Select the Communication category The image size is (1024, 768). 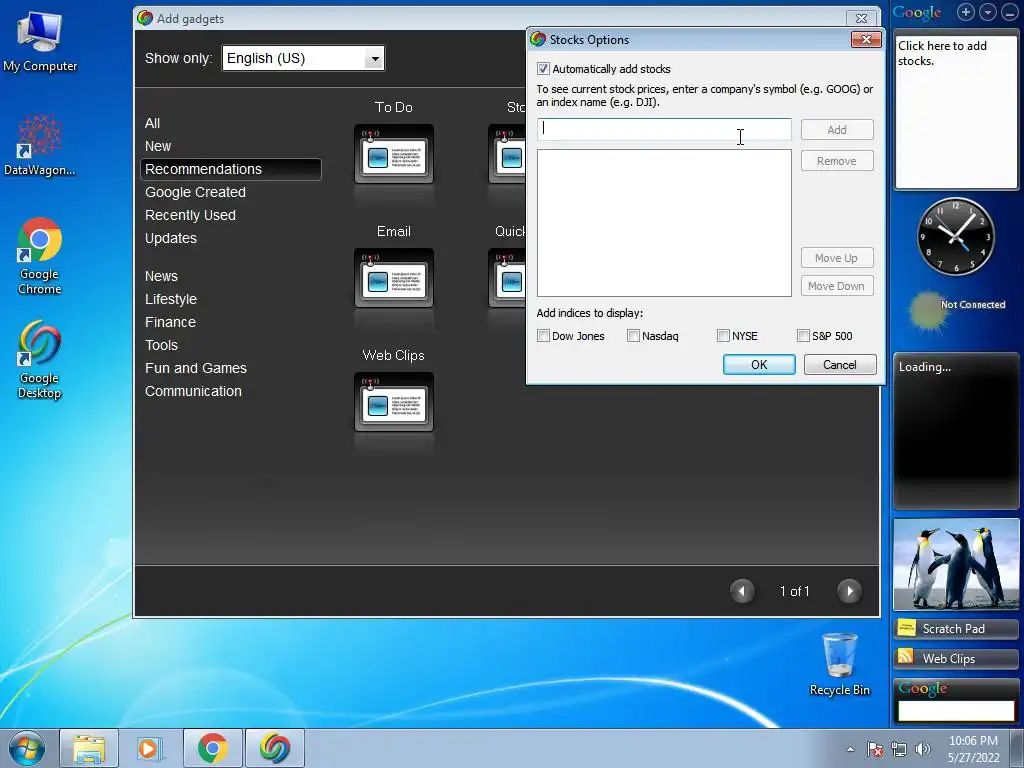coord(193,391)
